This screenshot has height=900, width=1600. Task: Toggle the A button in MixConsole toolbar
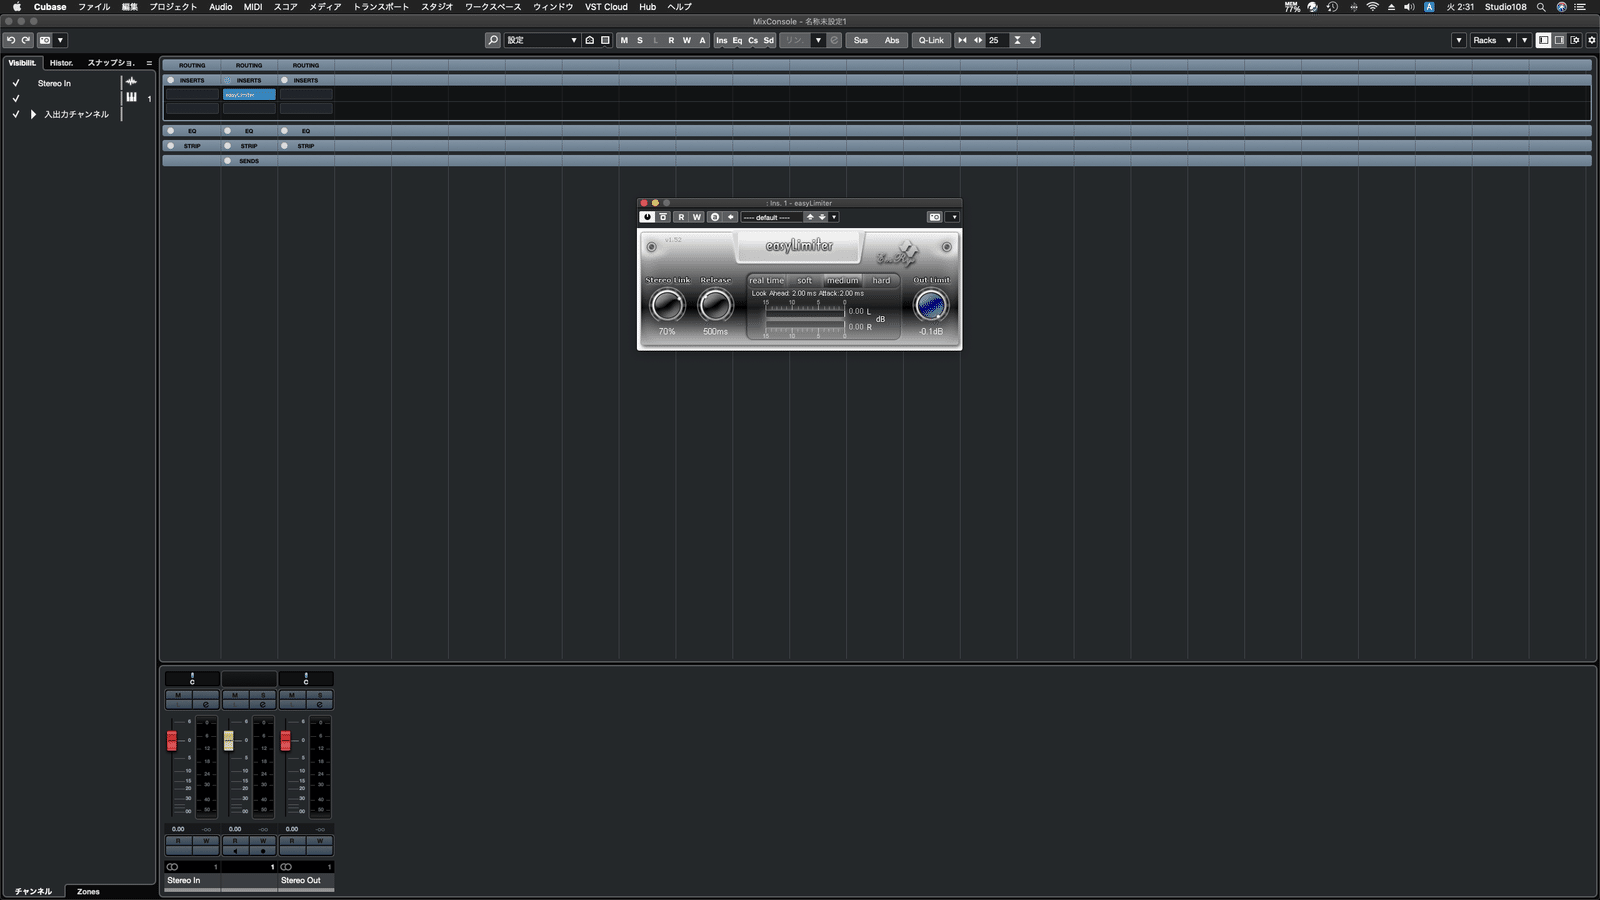(702, 40)
